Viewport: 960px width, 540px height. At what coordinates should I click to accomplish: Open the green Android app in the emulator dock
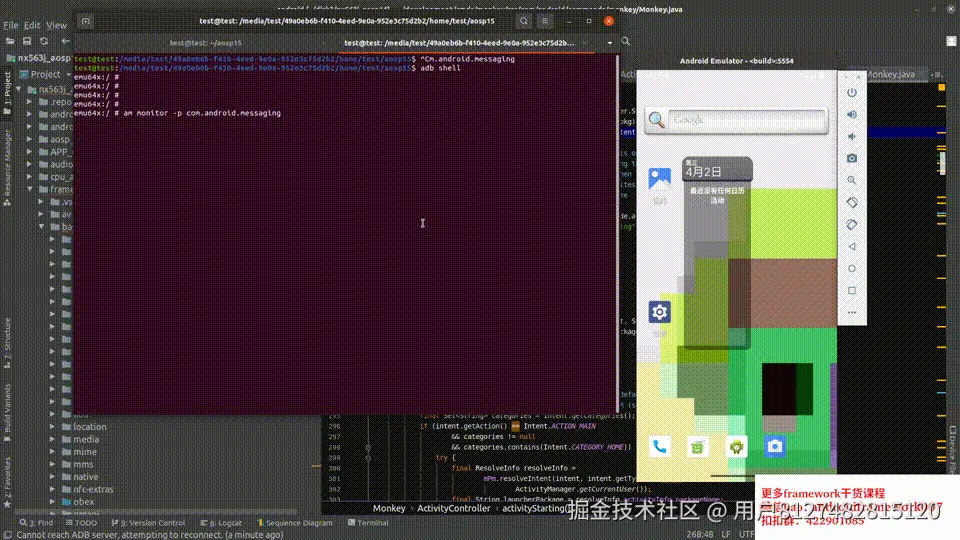736,447
